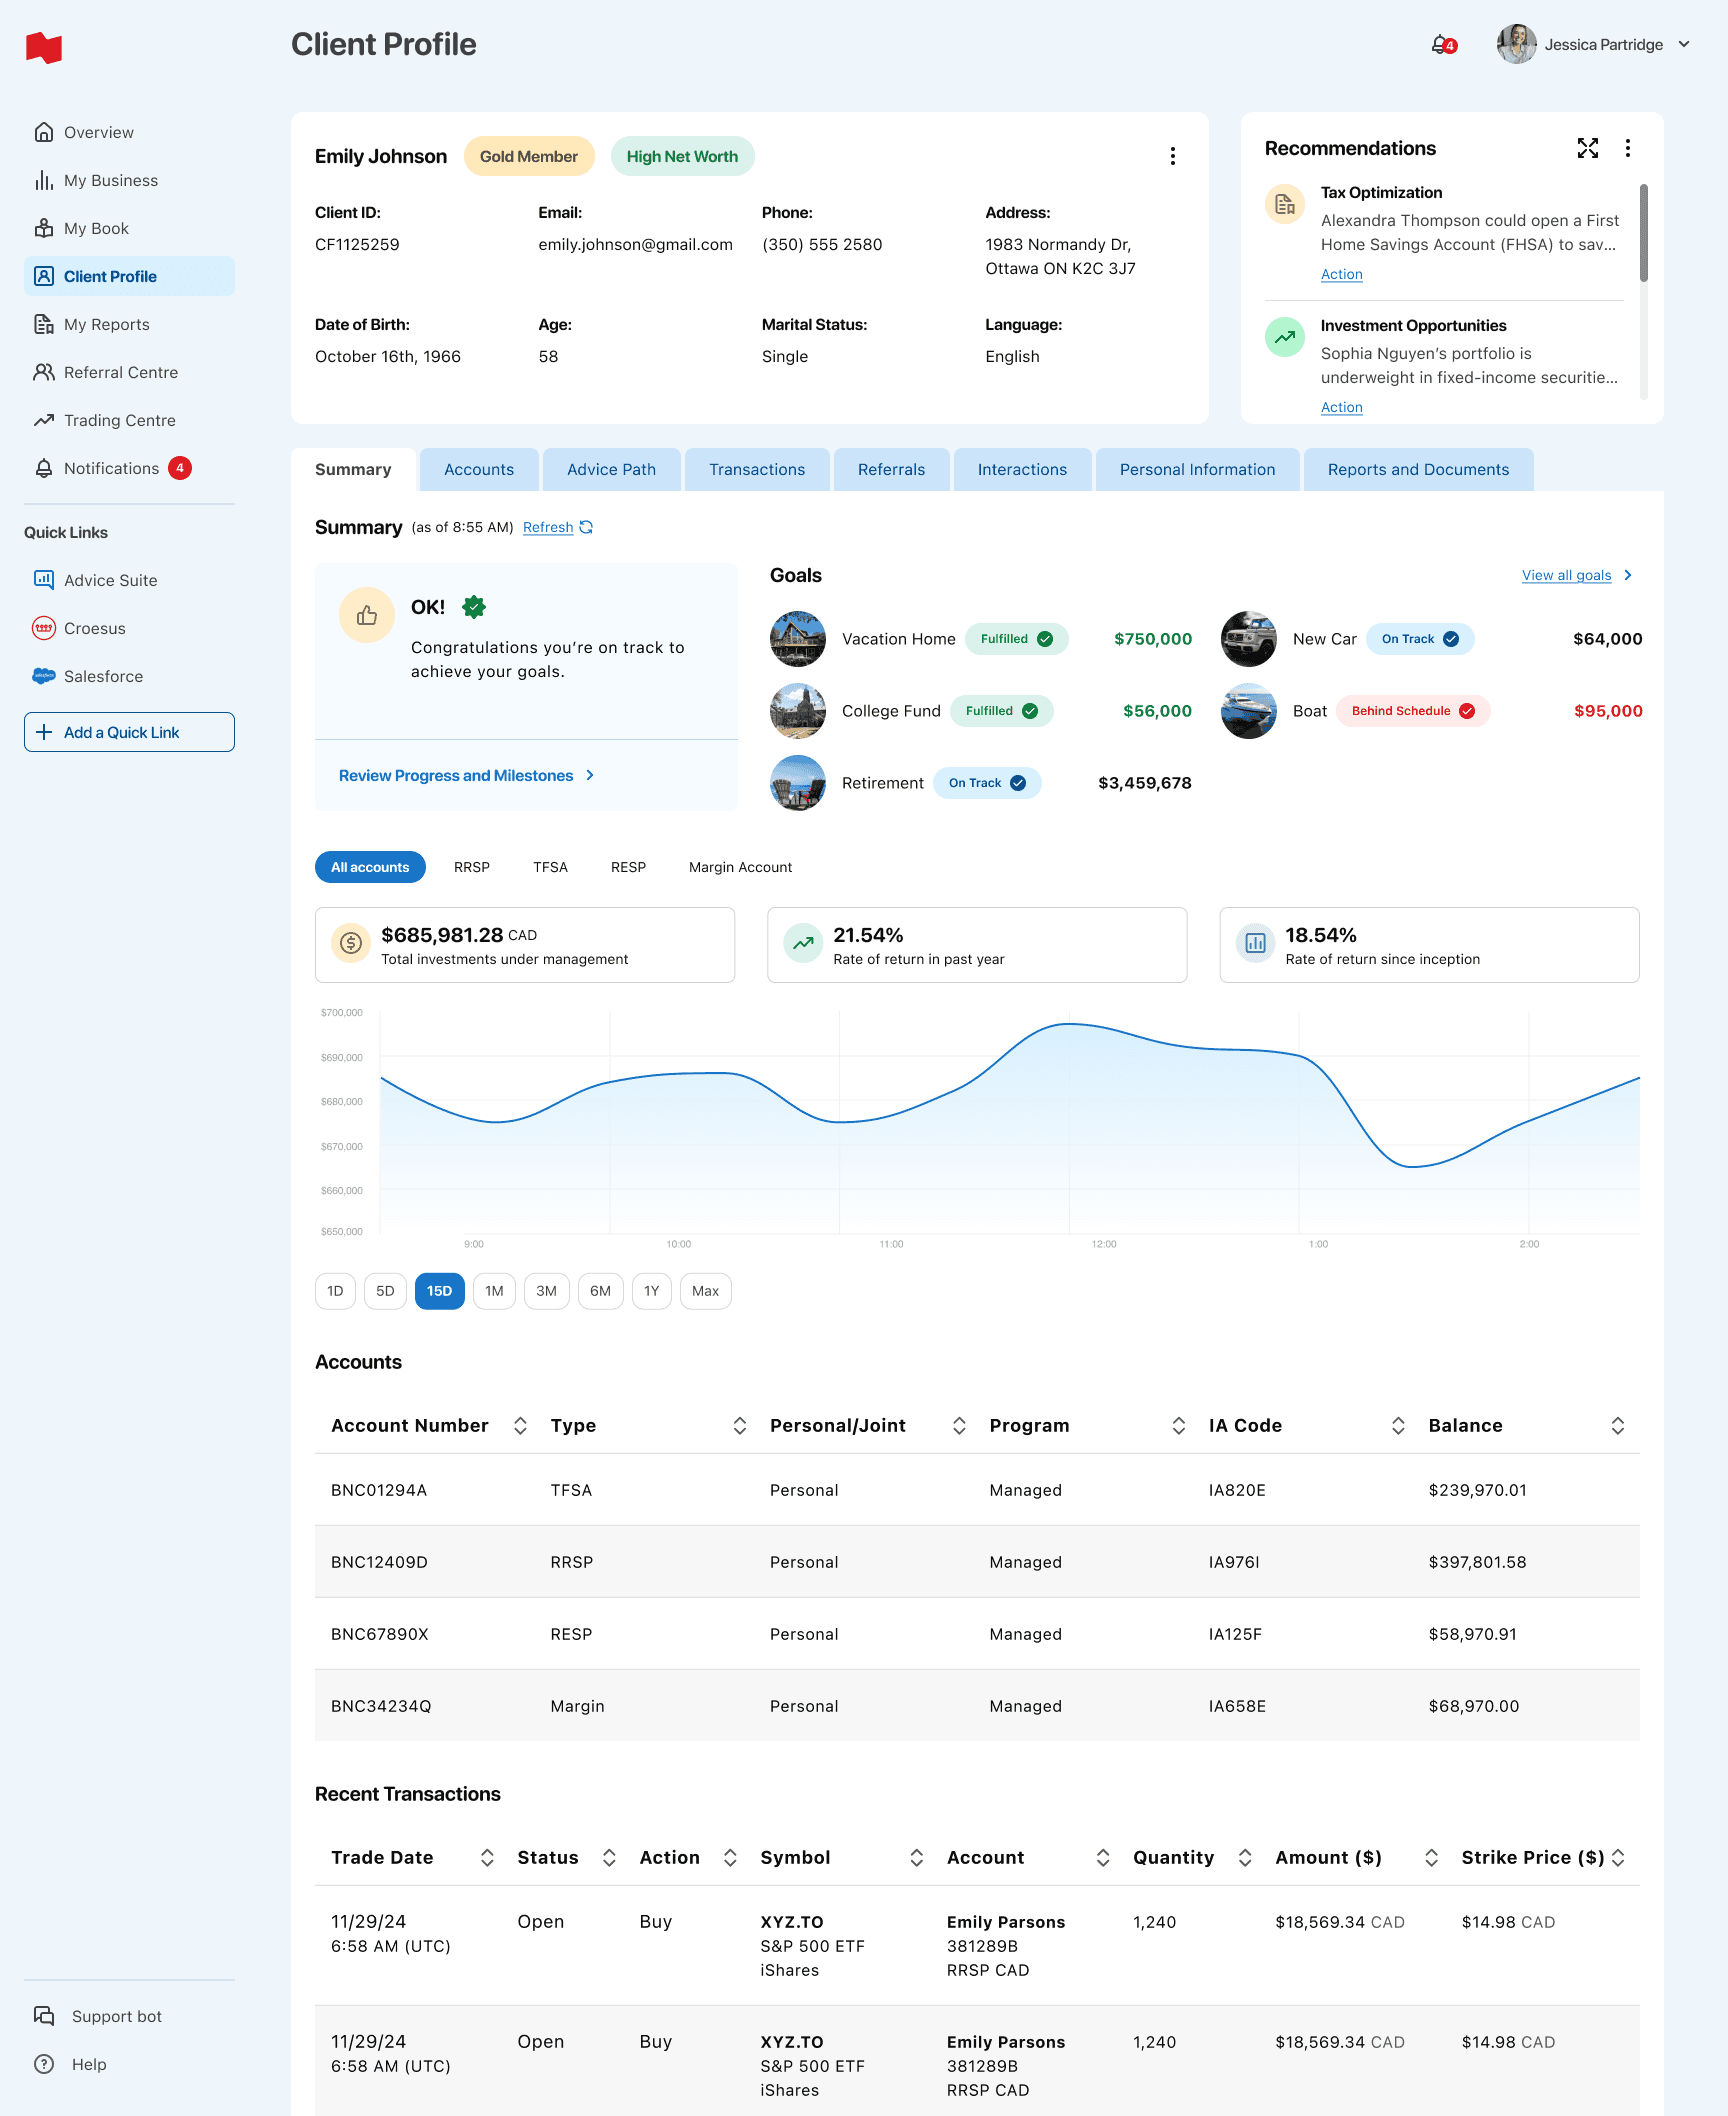Click the Croesus quick link icon
This screenshot has height=2116, width=1728.
pos(44,628)
